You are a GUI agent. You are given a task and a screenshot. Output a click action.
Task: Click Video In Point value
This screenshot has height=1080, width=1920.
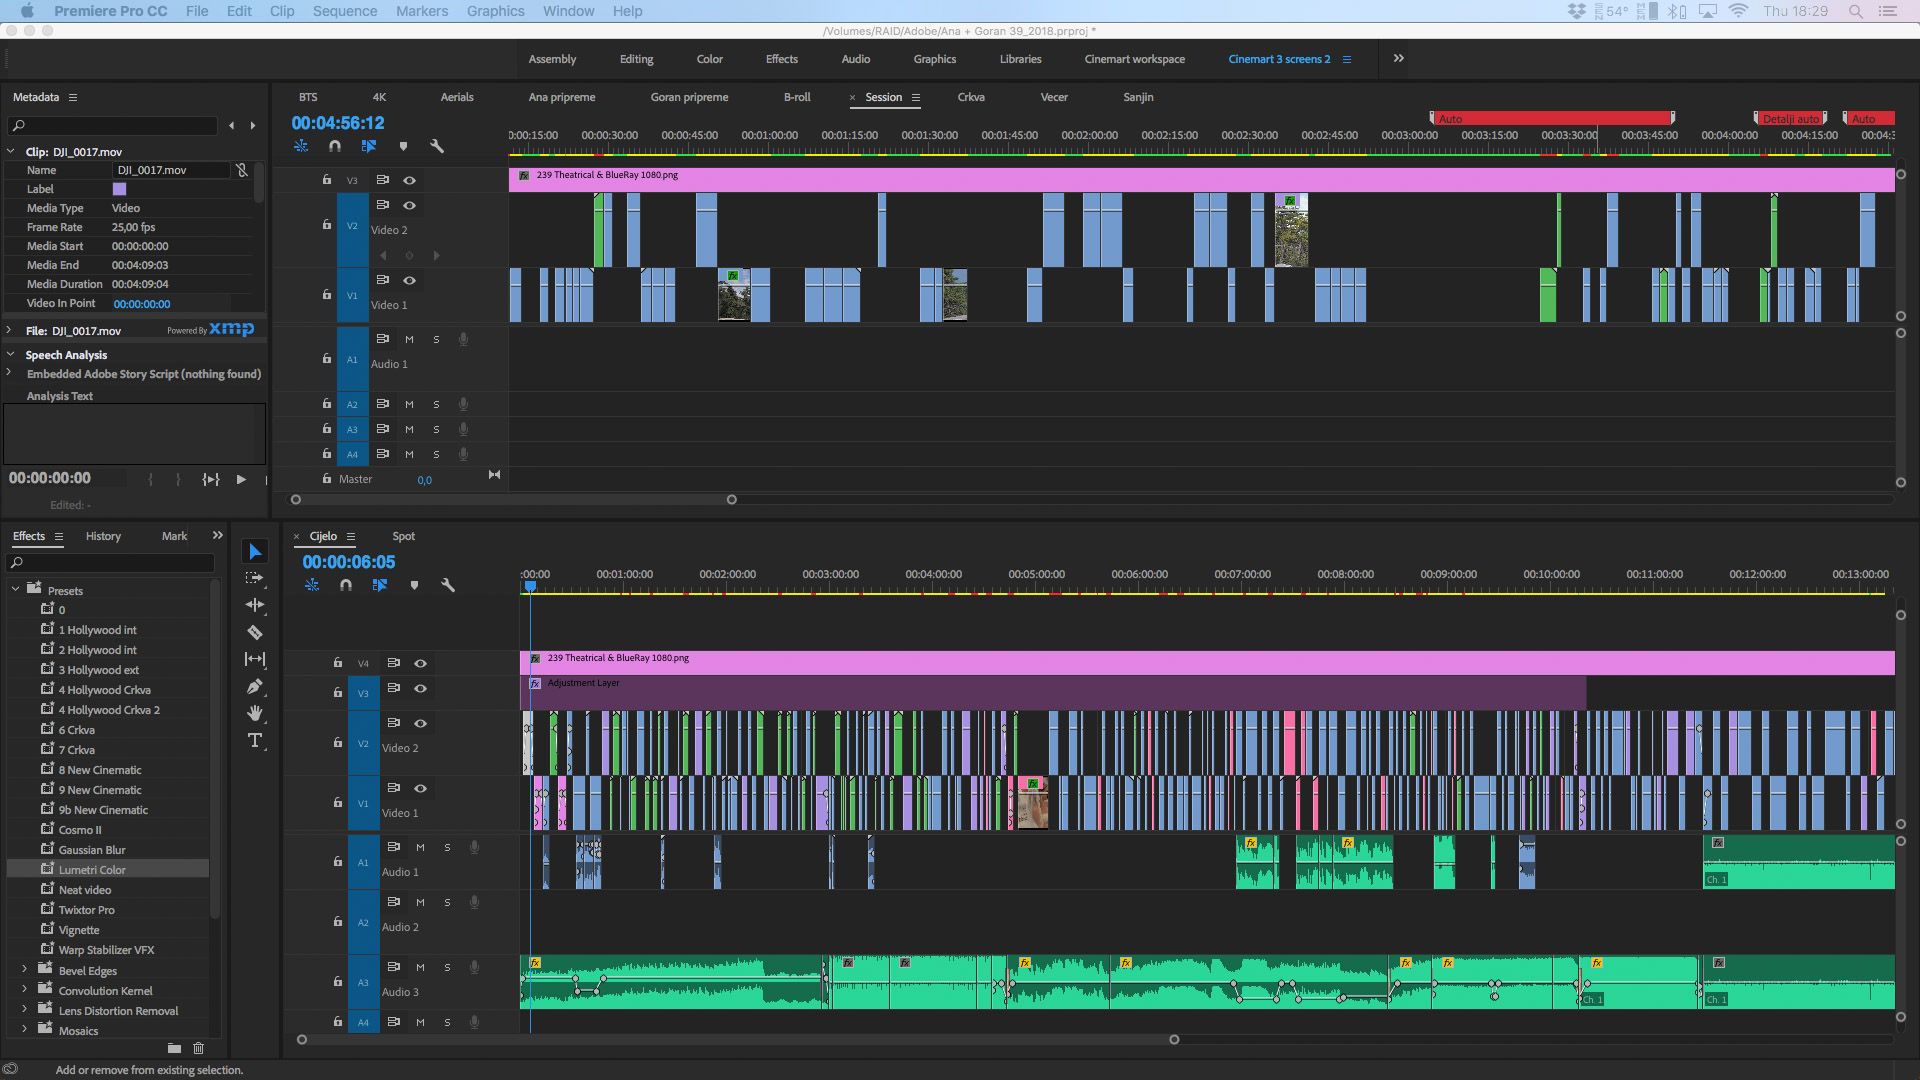coord(141,304)
